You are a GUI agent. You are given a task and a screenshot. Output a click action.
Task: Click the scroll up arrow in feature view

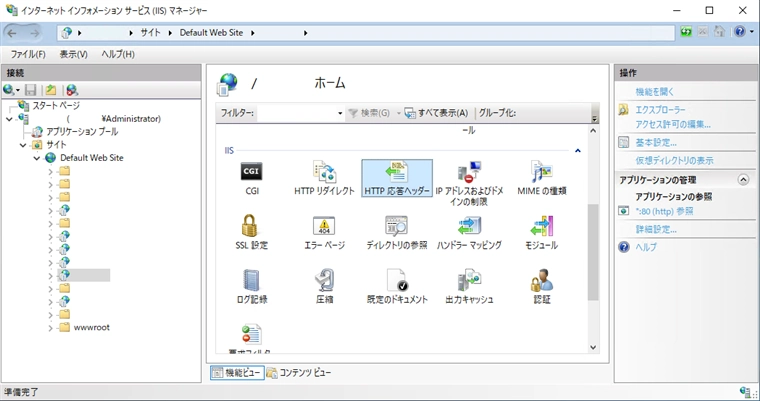click(x=593, y=131)
